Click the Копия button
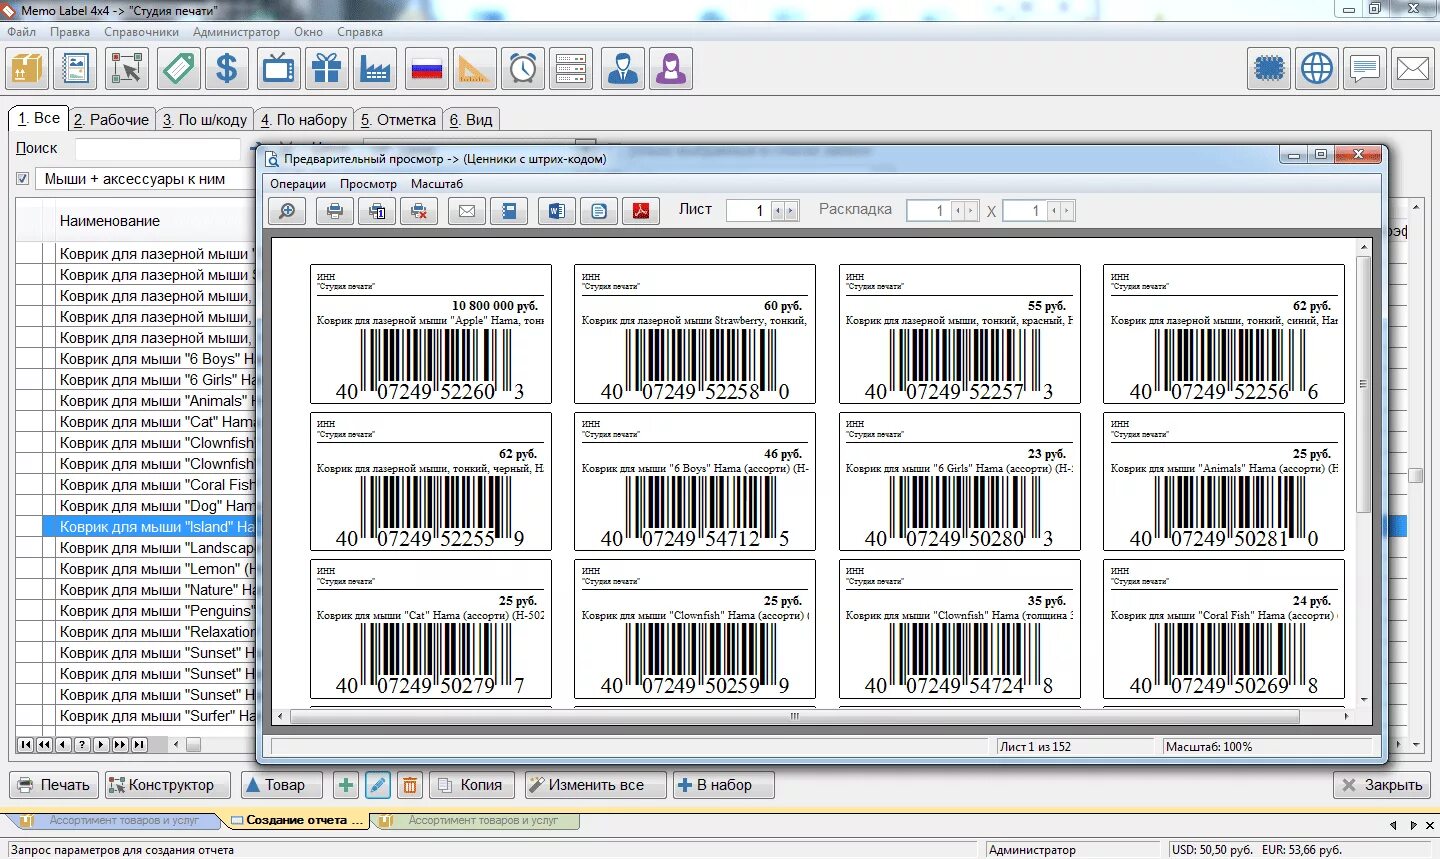Image resolution: width=1440 pixels, height=859 pixels. click(x=472, y=785)
